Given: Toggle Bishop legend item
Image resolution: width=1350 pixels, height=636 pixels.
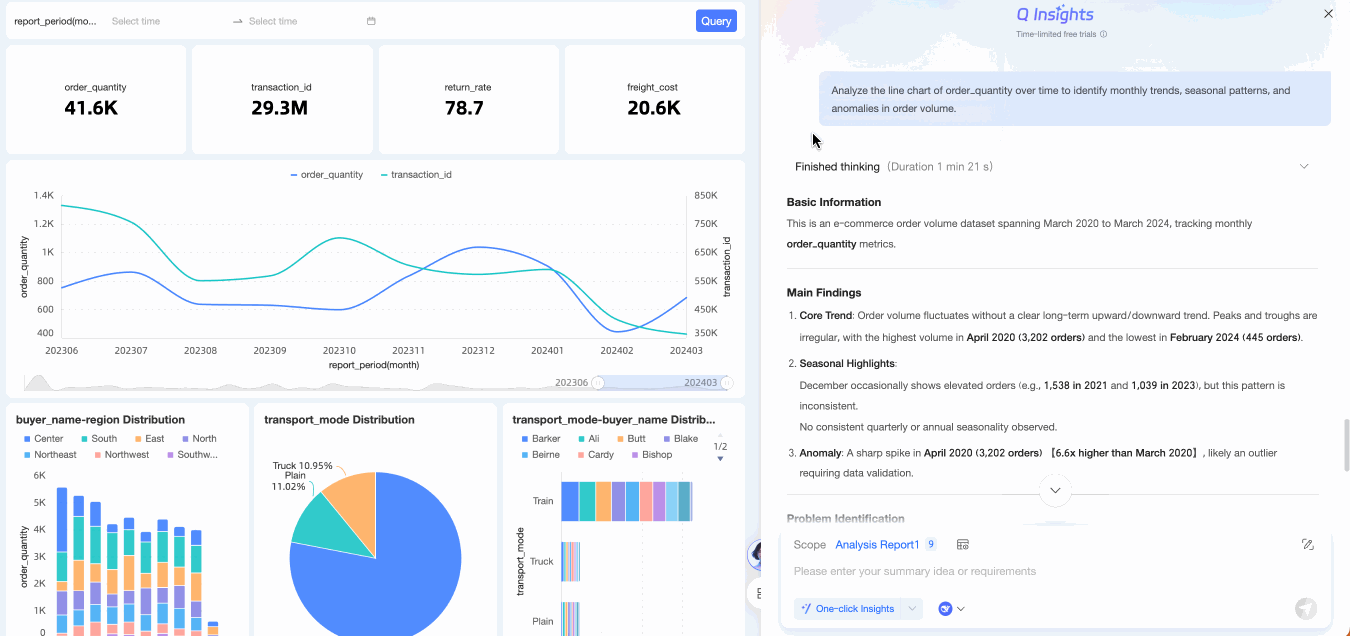Looking at the screenshot, I should point(650,455).
